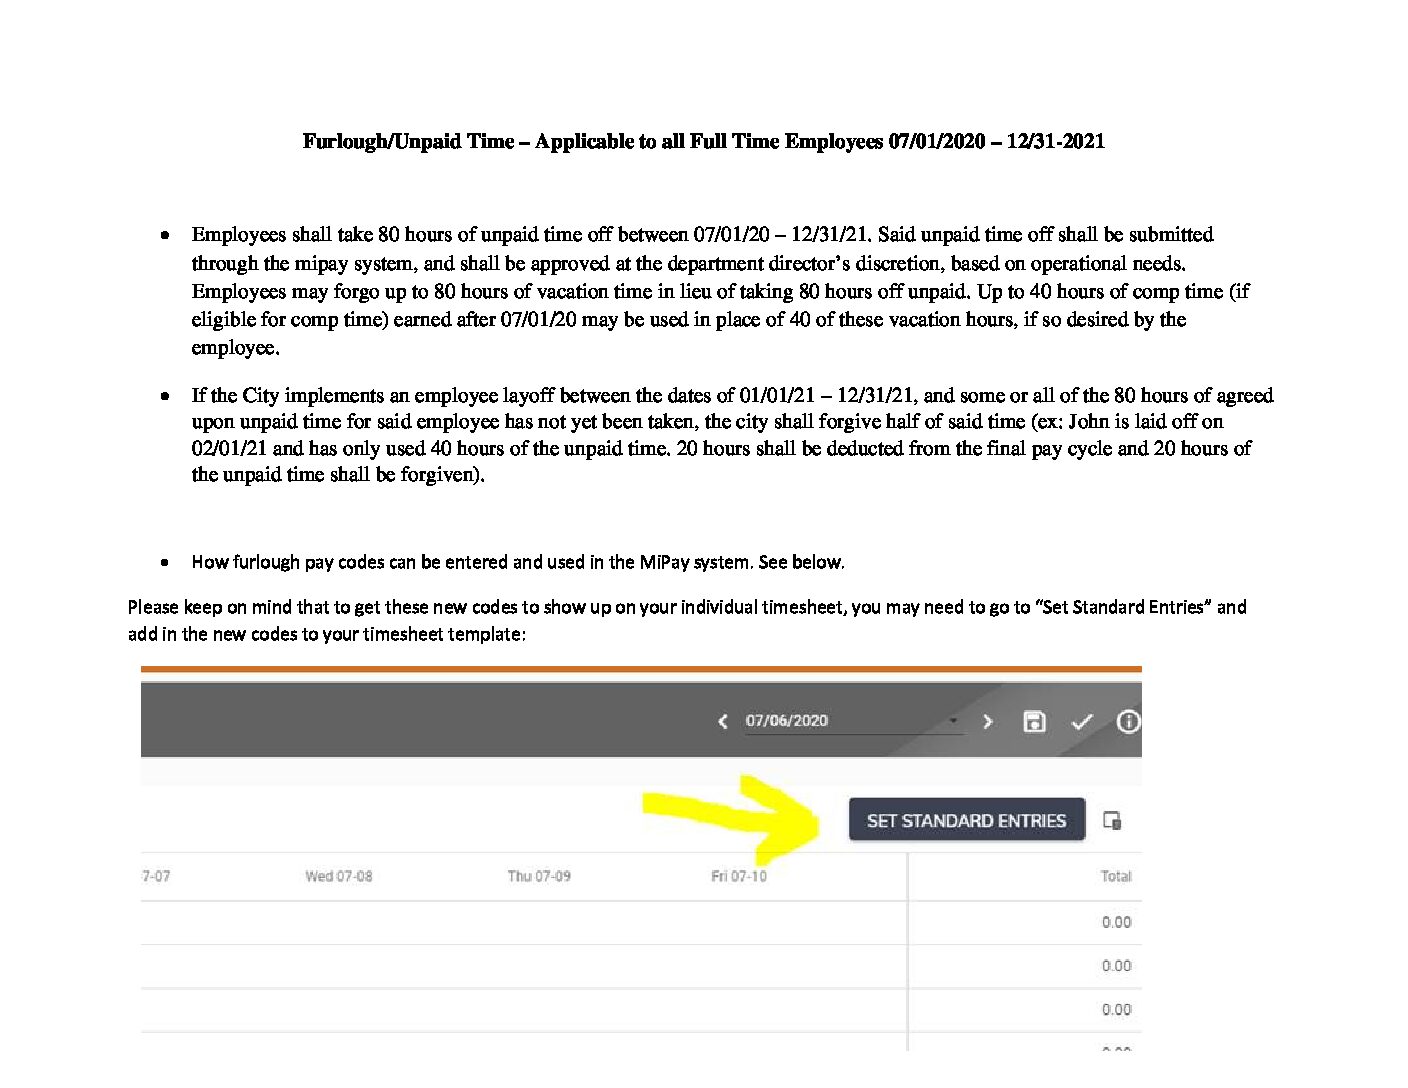1408x1088 pixels.
Task: Click the copy icon beside Set Standard Entries
Action: pyautogui.click(x=1112, y=820)
